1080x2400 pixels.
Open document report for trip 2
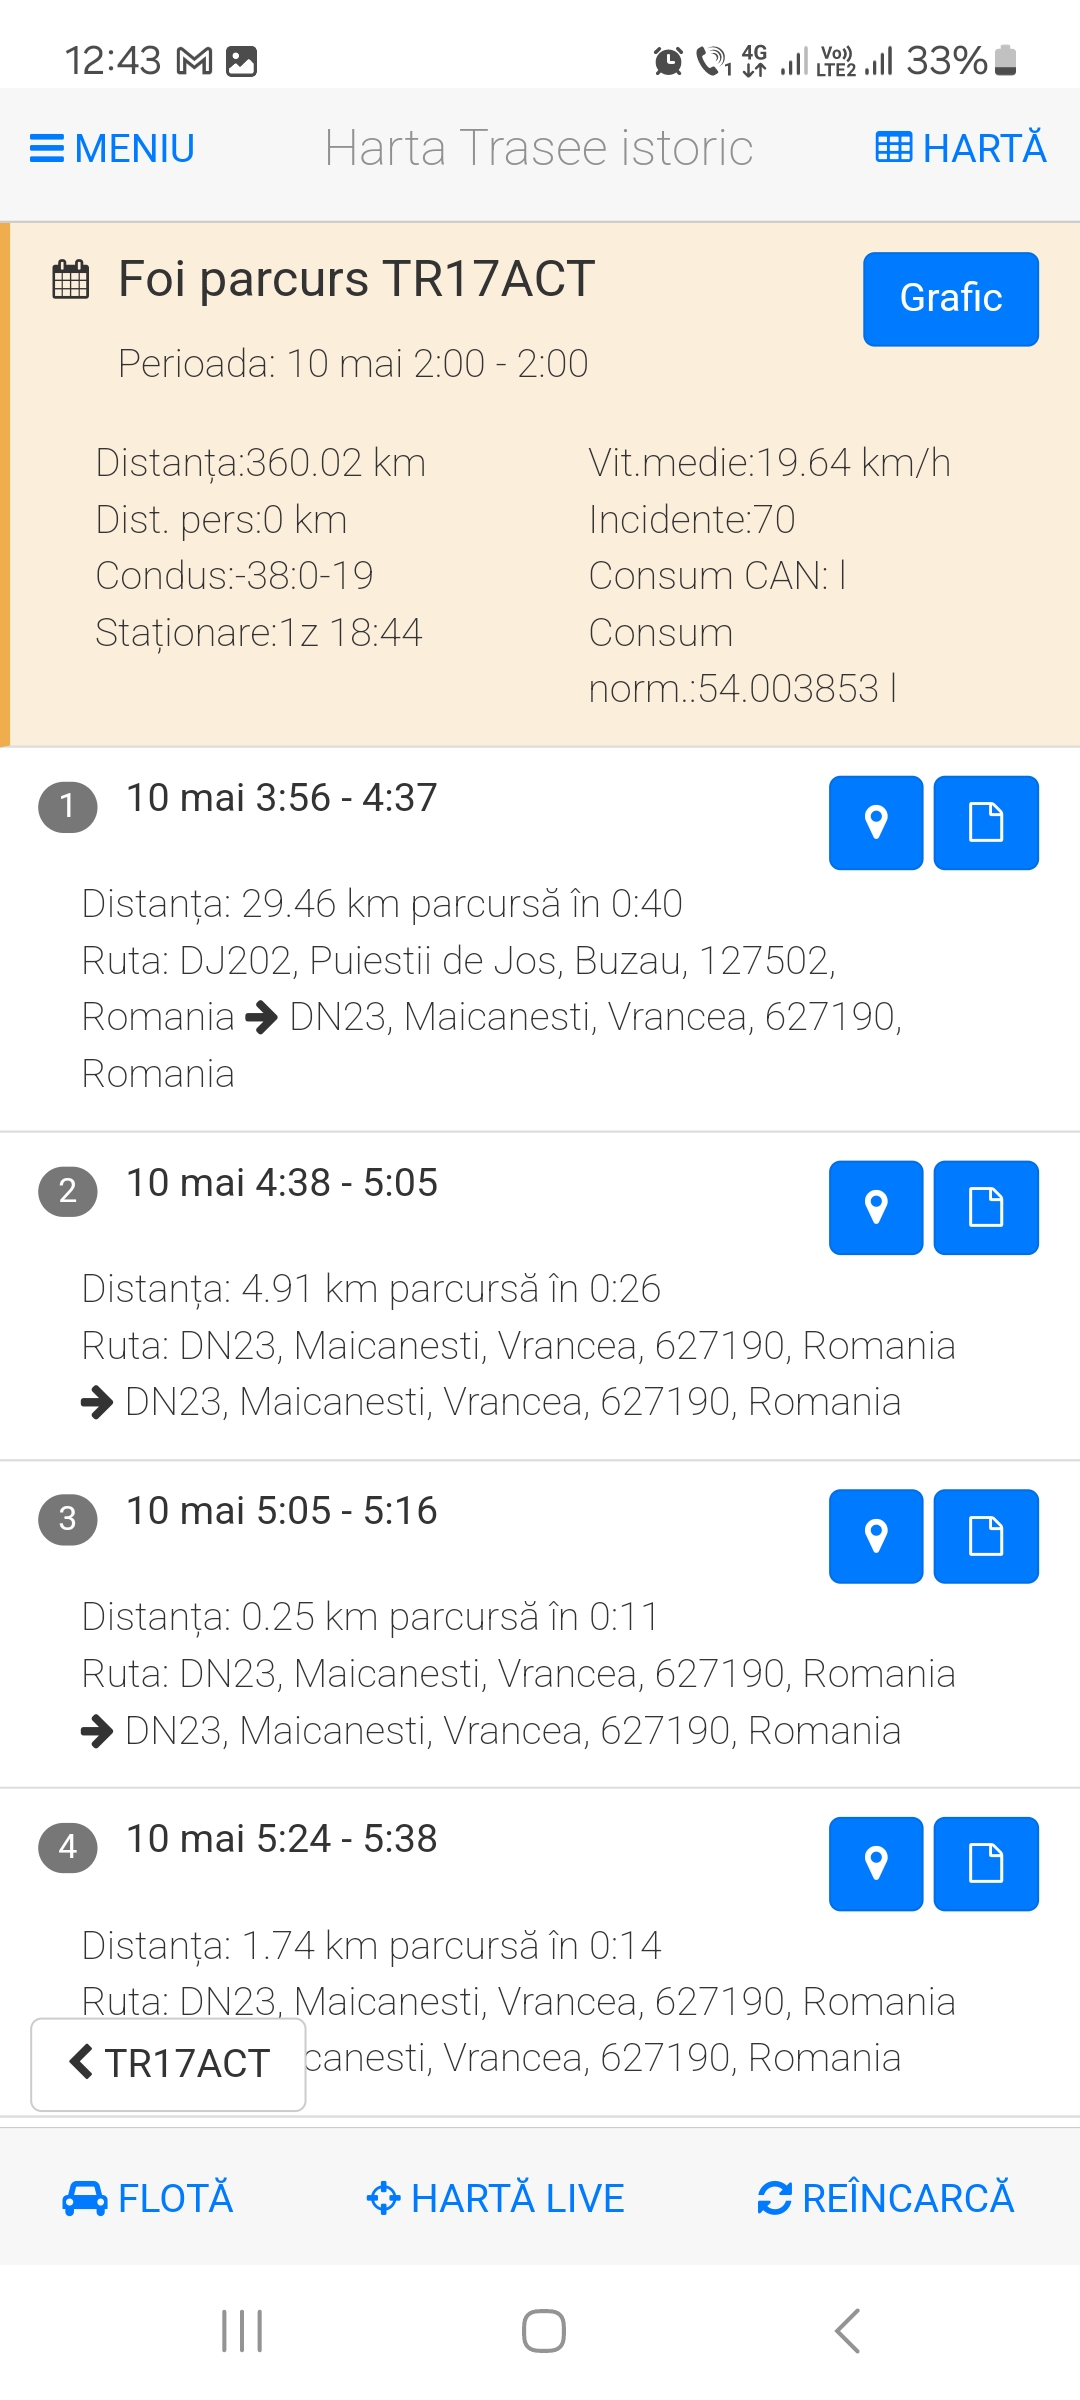tap(985, 1208)
